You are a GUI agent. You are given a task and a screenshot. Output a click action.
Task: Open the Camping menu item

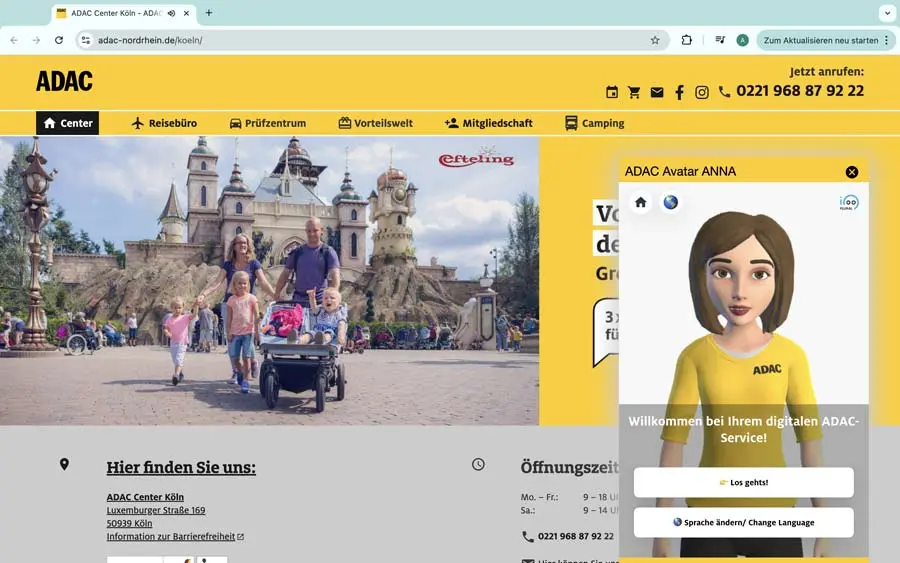click(594, 123)
